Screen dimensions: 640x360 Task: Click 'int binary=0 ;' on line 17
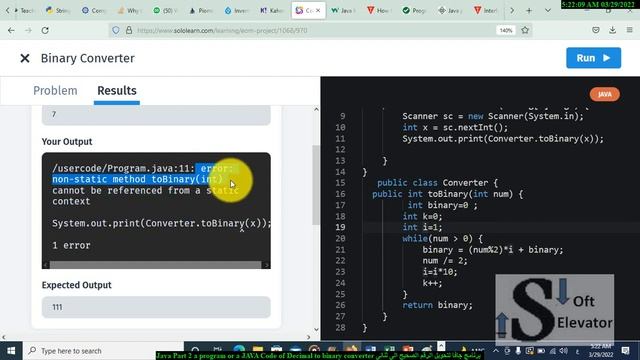[x=442, y=205]
